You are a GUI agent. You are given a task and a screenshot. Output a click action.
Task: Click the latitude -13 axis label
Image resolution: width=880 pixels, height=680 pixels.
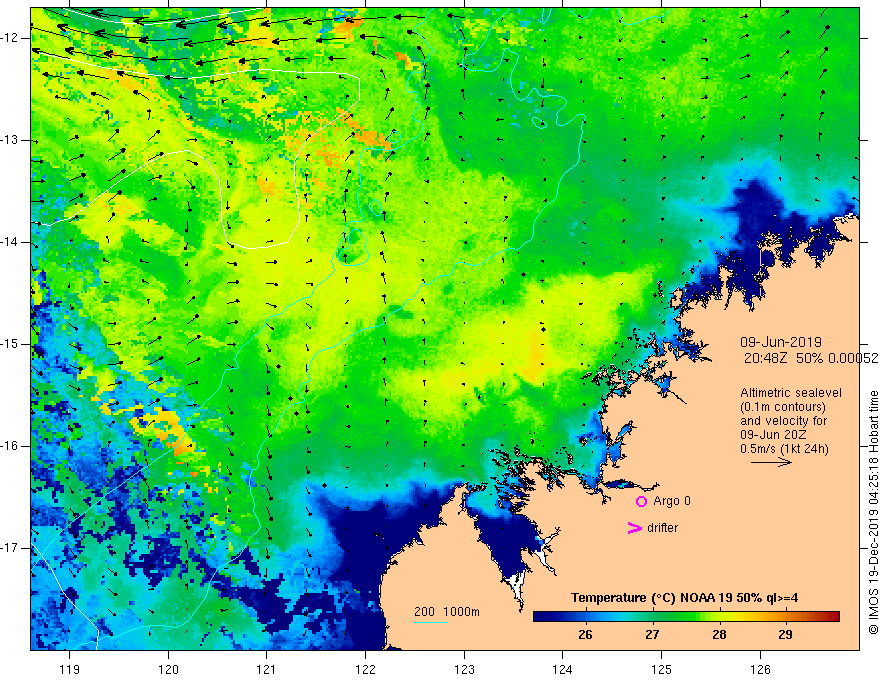[10, 140]
